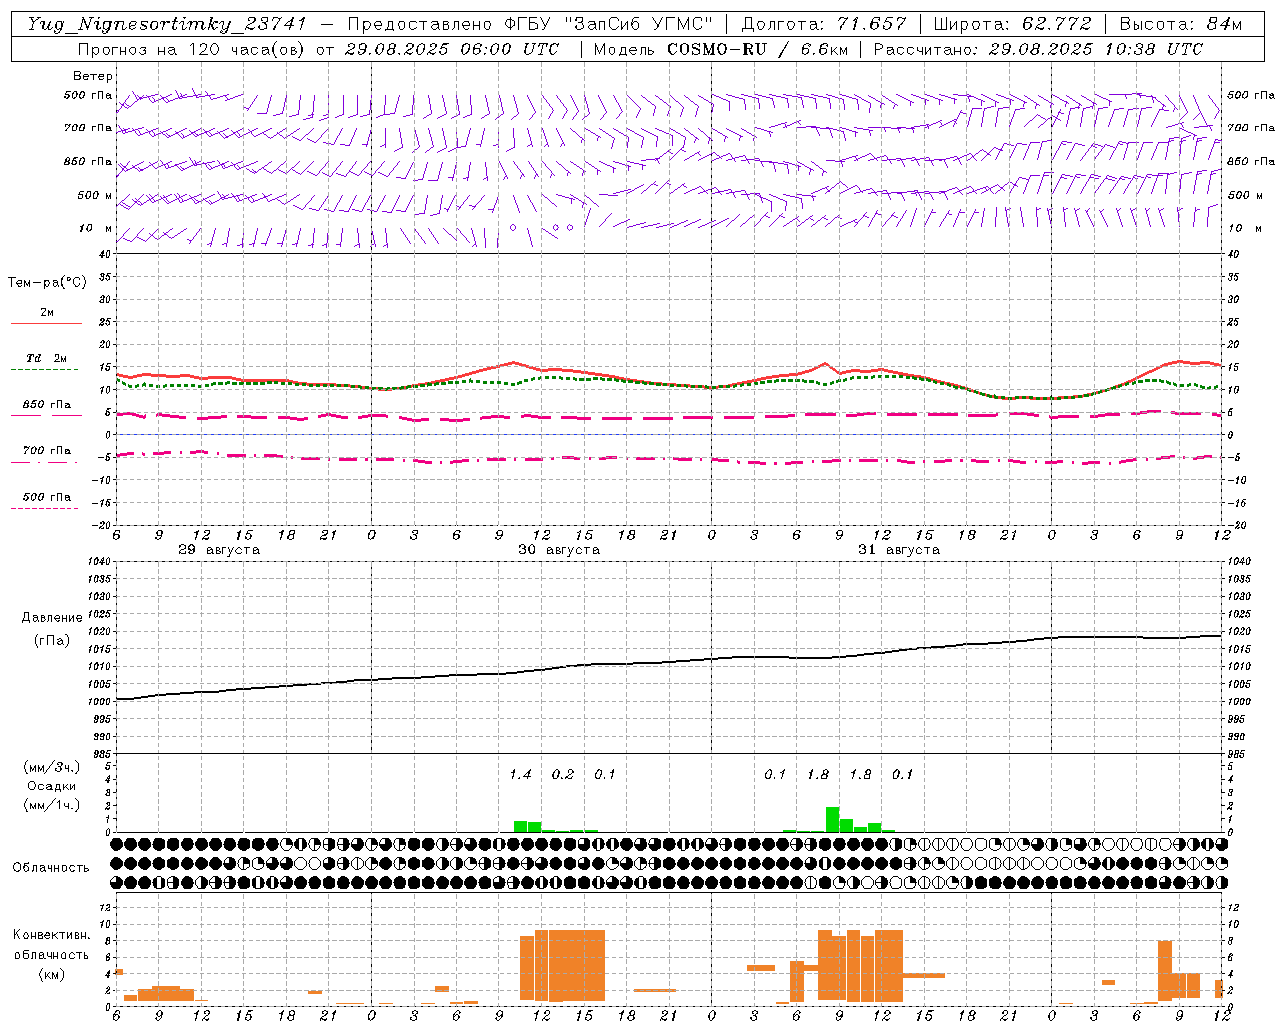Click the station title Yug_Nignesortimky_23741
Screen dimensions: 1280x1024
(x=167, y=24)
